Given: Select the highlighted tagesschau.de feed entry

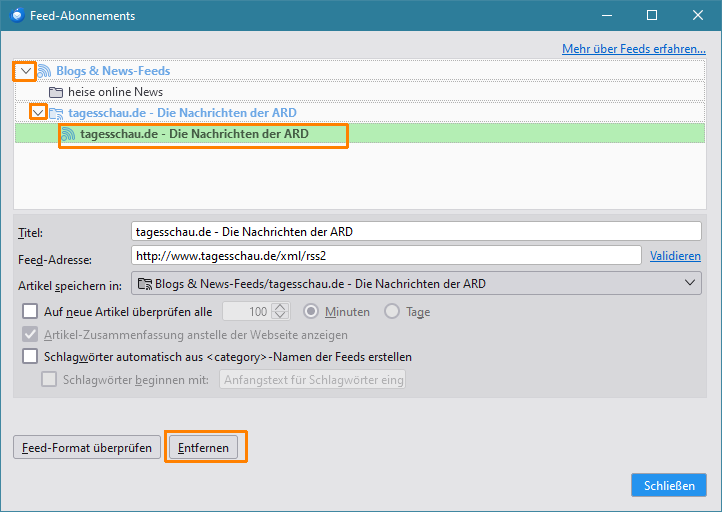Looking at the screenshot, I should click(194, 134).
